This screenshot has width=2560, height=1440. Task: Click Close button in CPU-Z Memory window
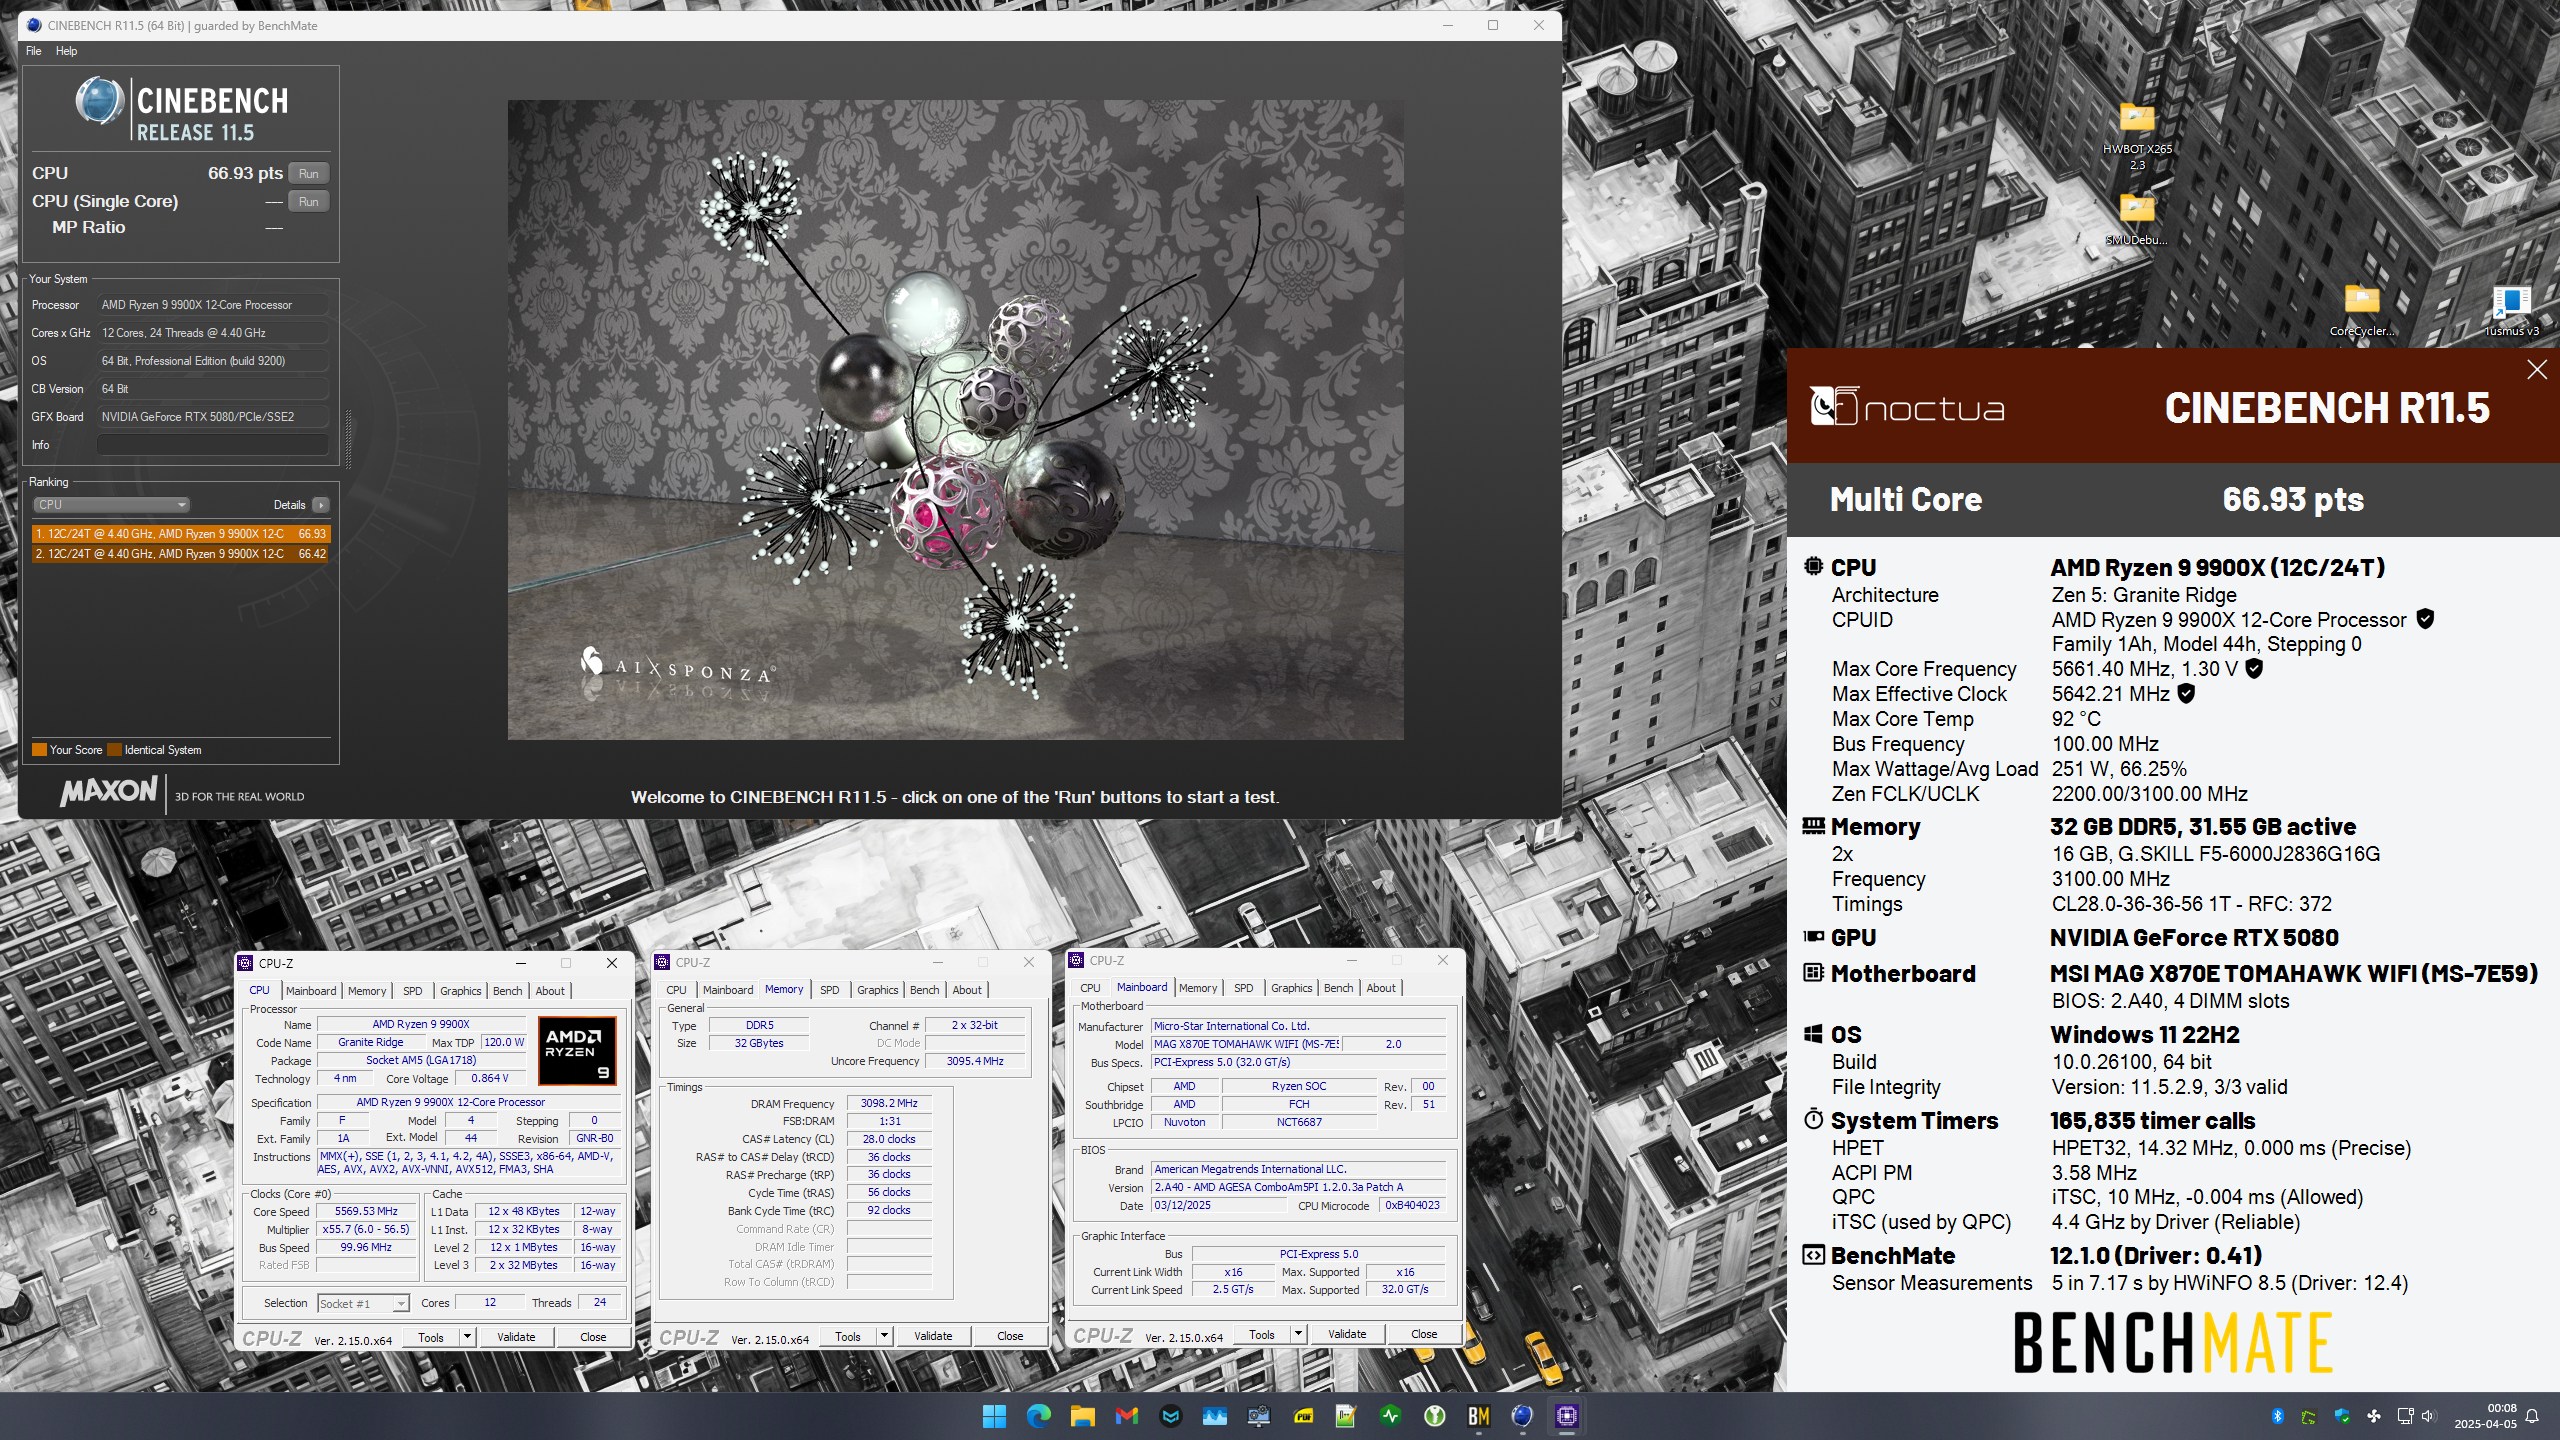click(1010, 1336)
